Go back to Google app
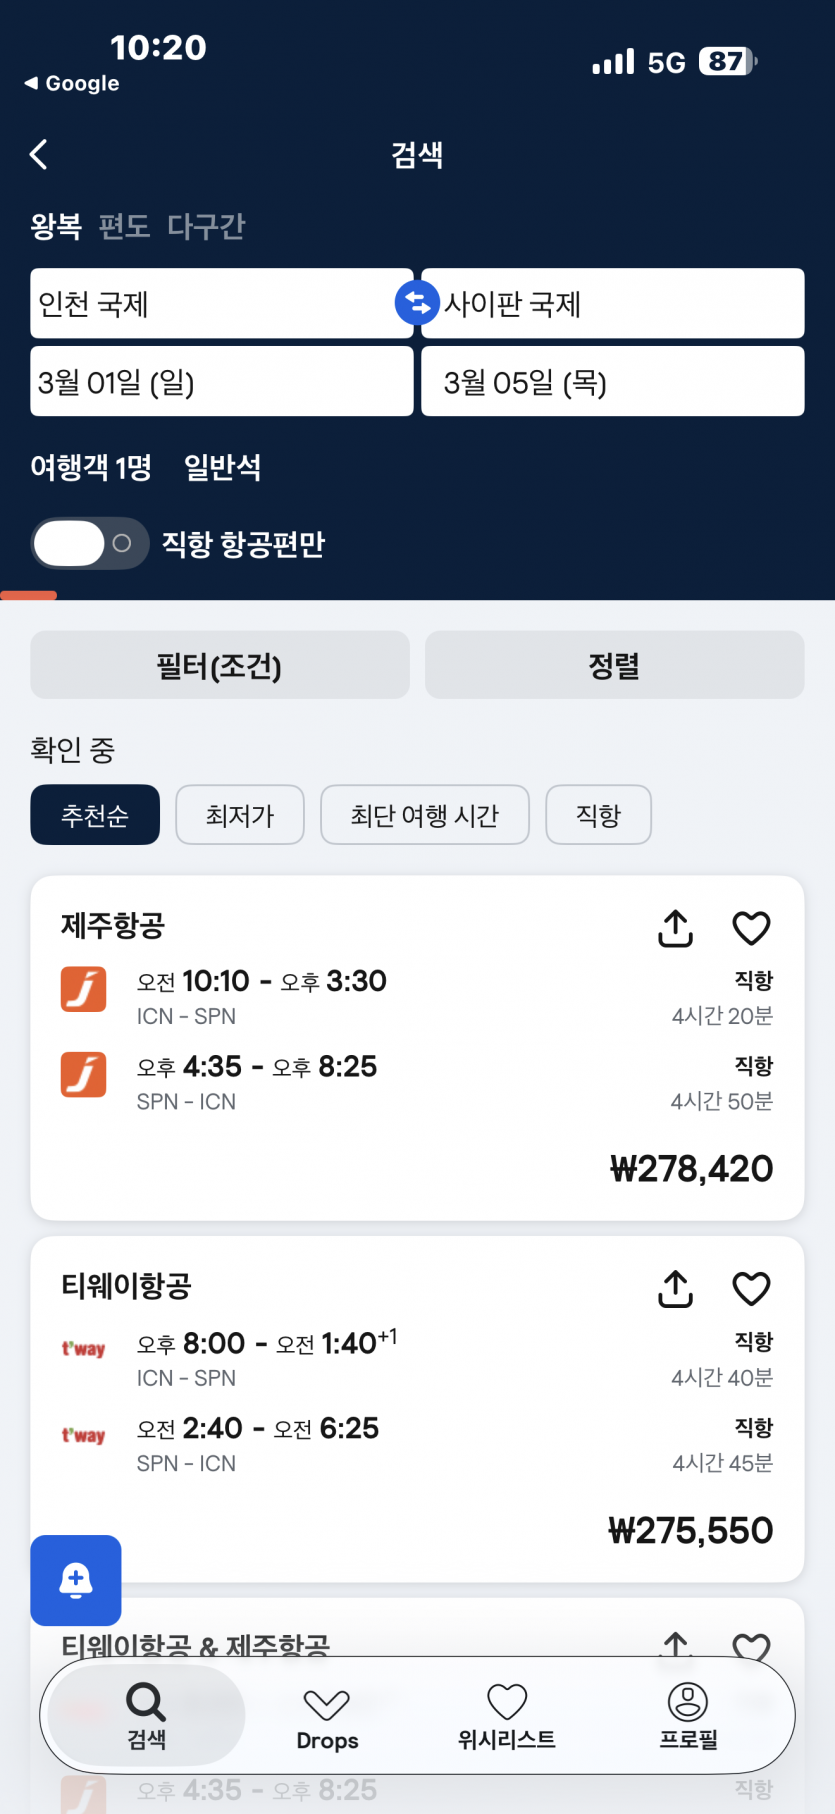Viewport: 835px width, 1814px height. pyautogui.click(x=72, y=84)
